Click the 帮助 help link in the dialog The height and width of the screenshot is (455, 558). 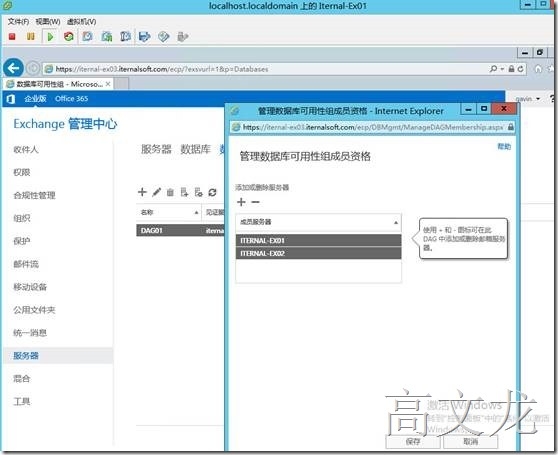(x=504, y=146)
